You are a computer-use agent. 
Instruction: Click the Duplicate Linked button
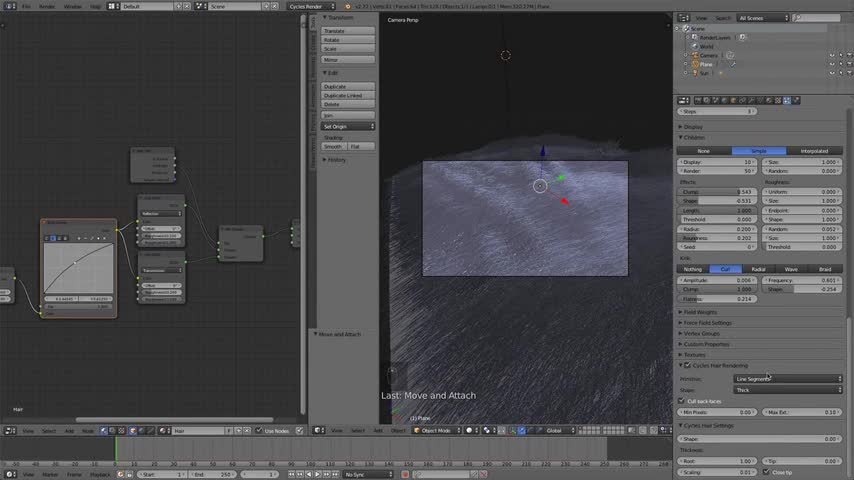click(x=347, y=95)
